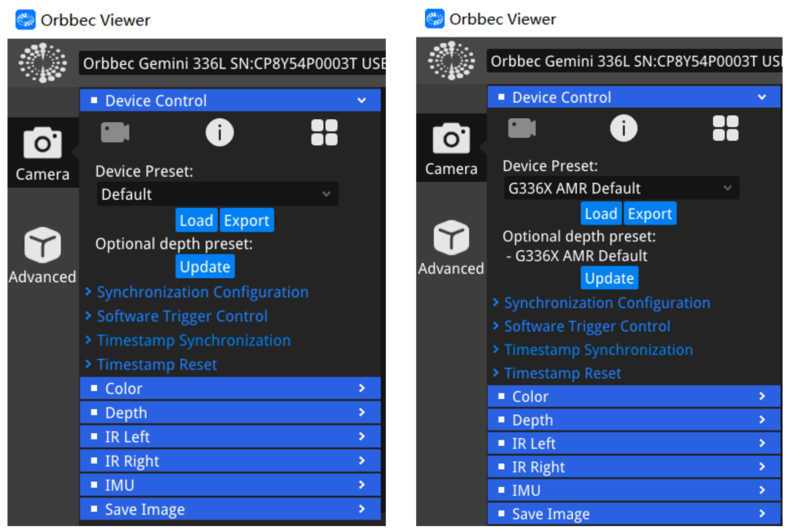Open the Advanced cube tab in the left viewer
Screen dimensions: 792x532
pos(42,255)
